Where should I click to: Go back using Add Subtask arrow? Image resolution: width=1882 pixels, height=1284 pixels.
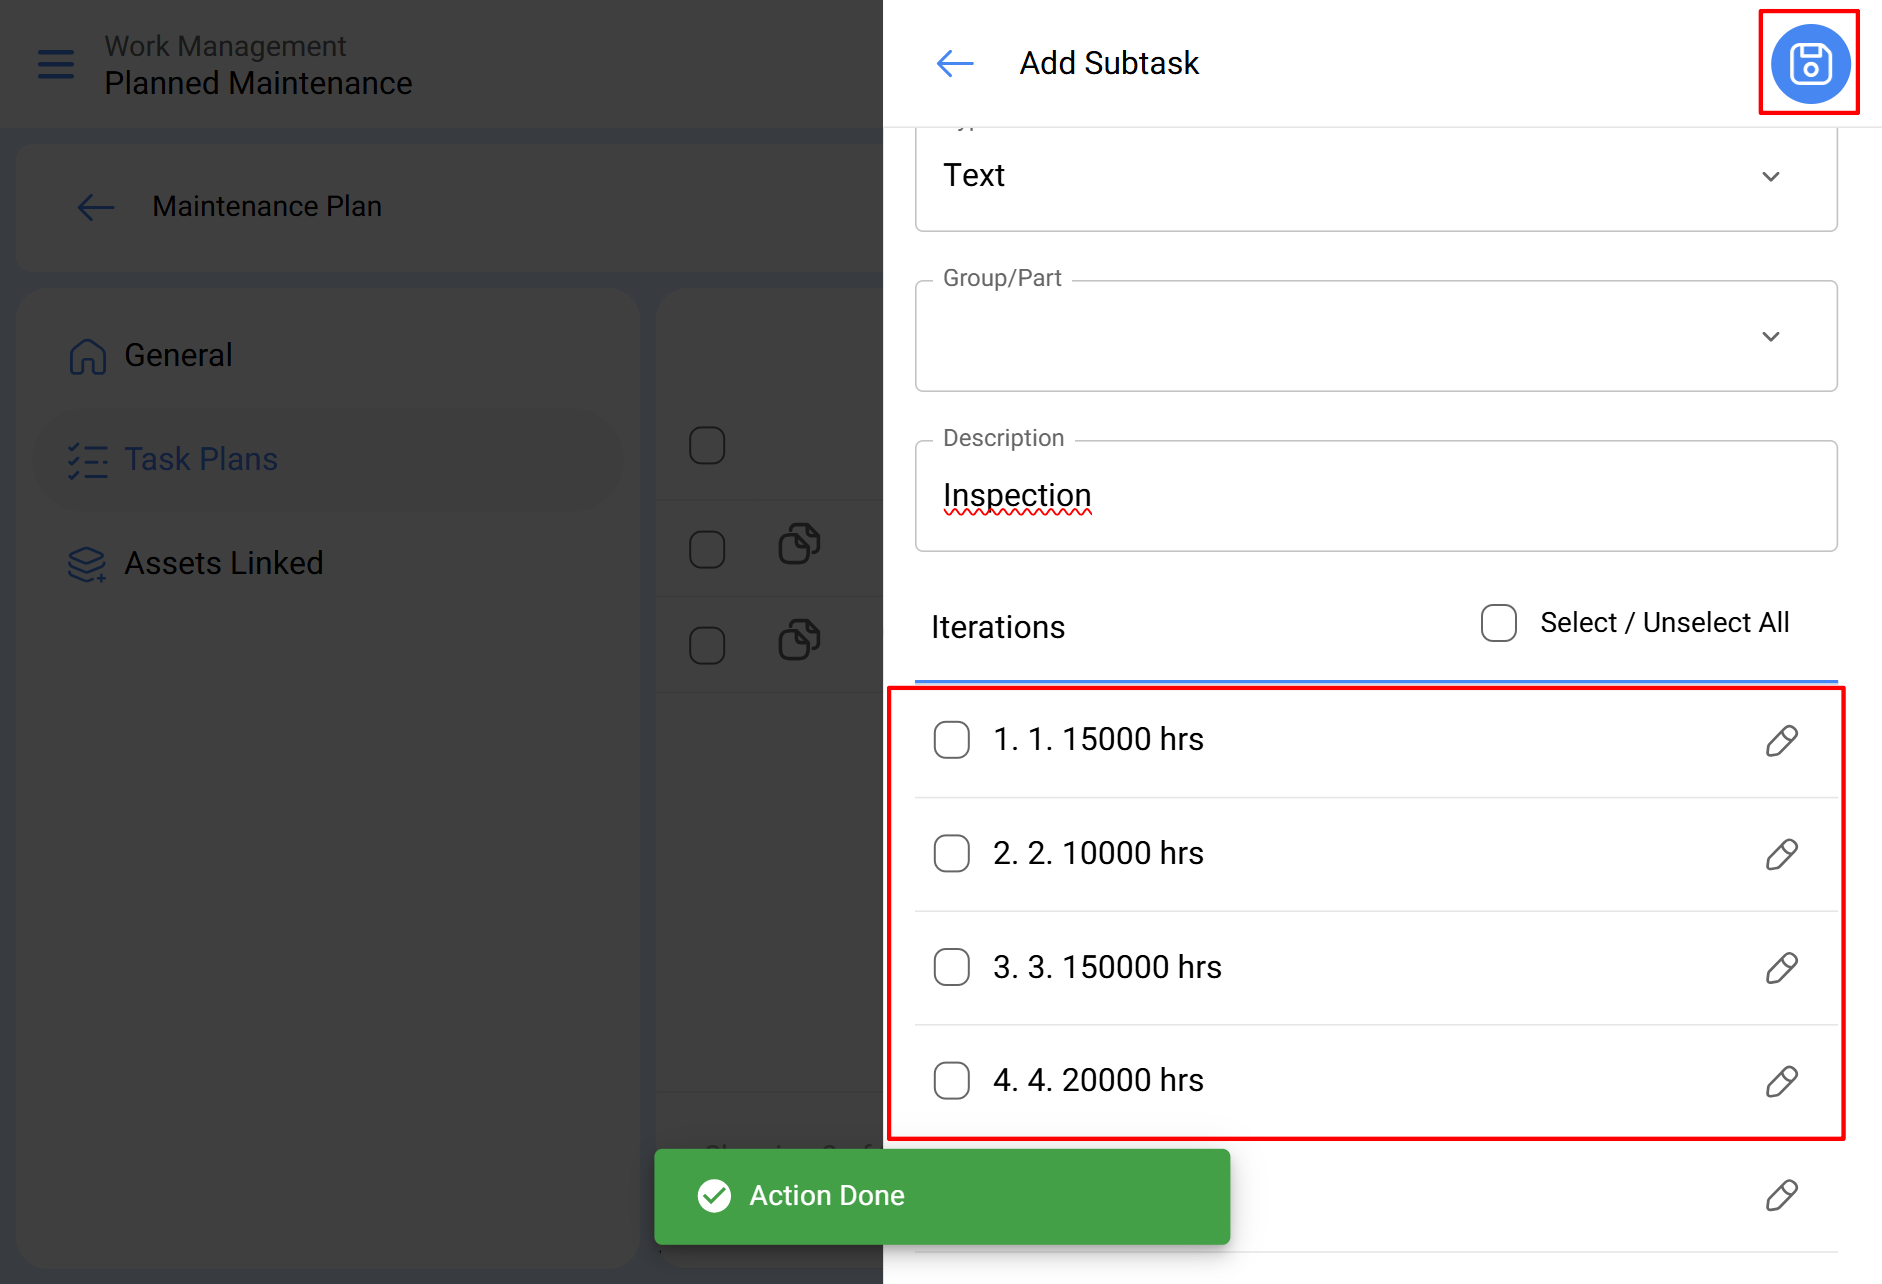coord(954,64)
